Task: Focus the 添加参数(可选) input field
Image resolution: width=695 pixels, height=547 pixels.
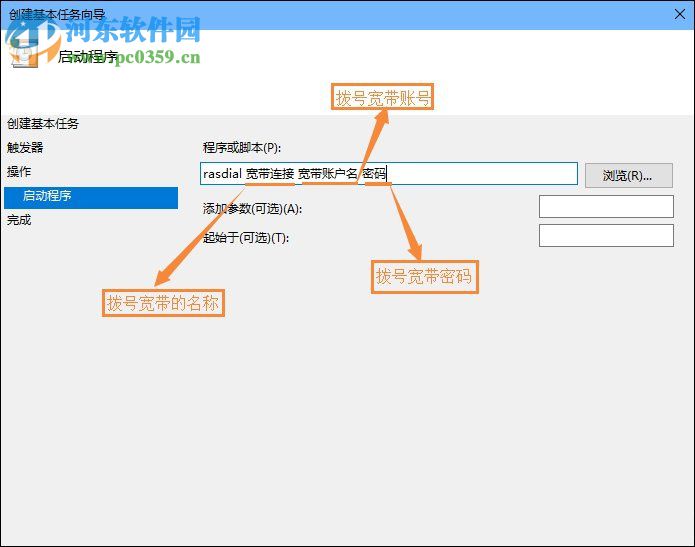Action: coord(606,207)
